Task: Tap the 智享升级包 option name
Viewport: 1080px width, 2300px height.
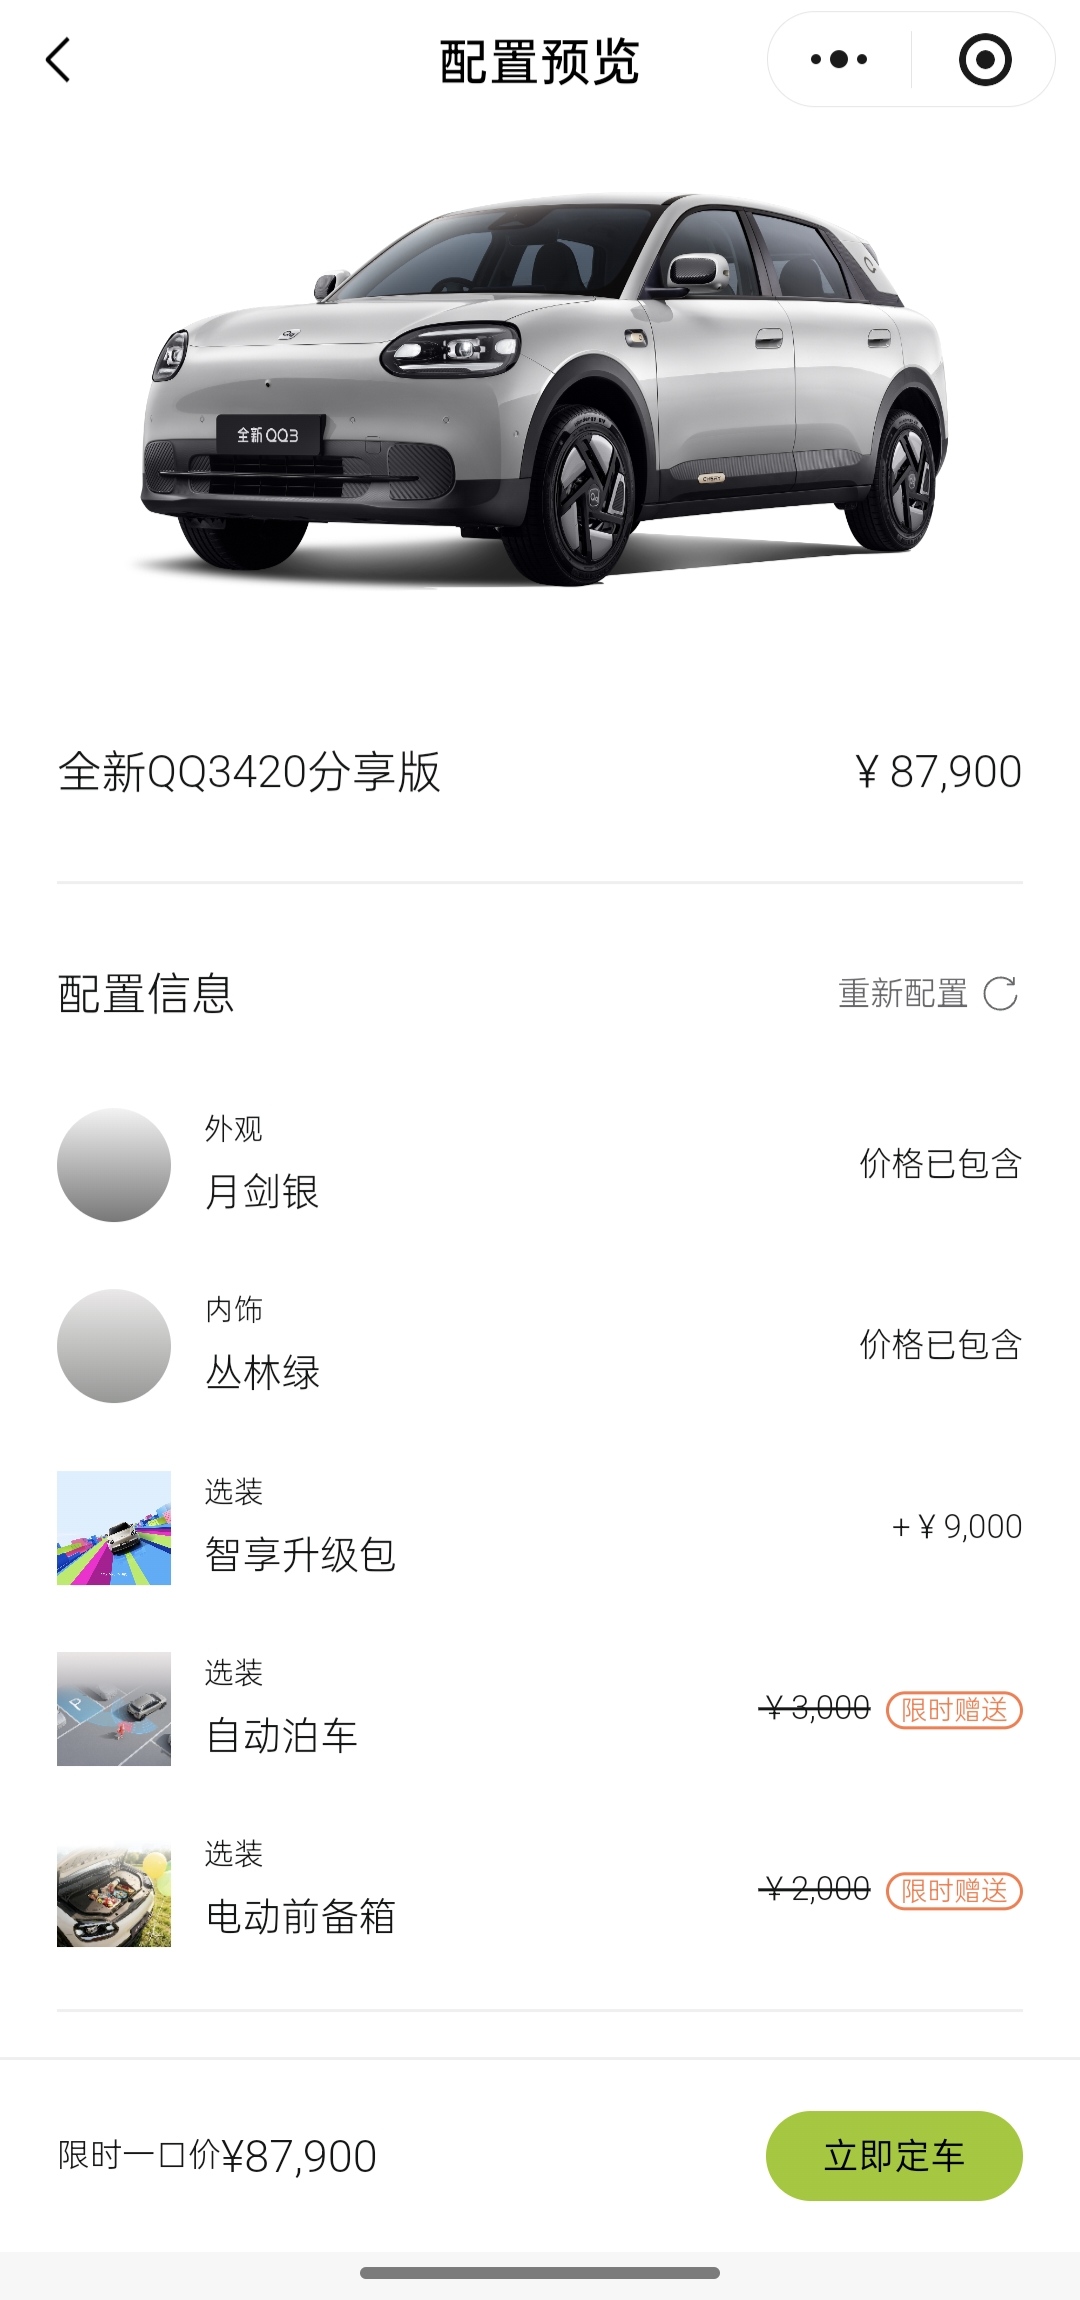Action: 300,1555
